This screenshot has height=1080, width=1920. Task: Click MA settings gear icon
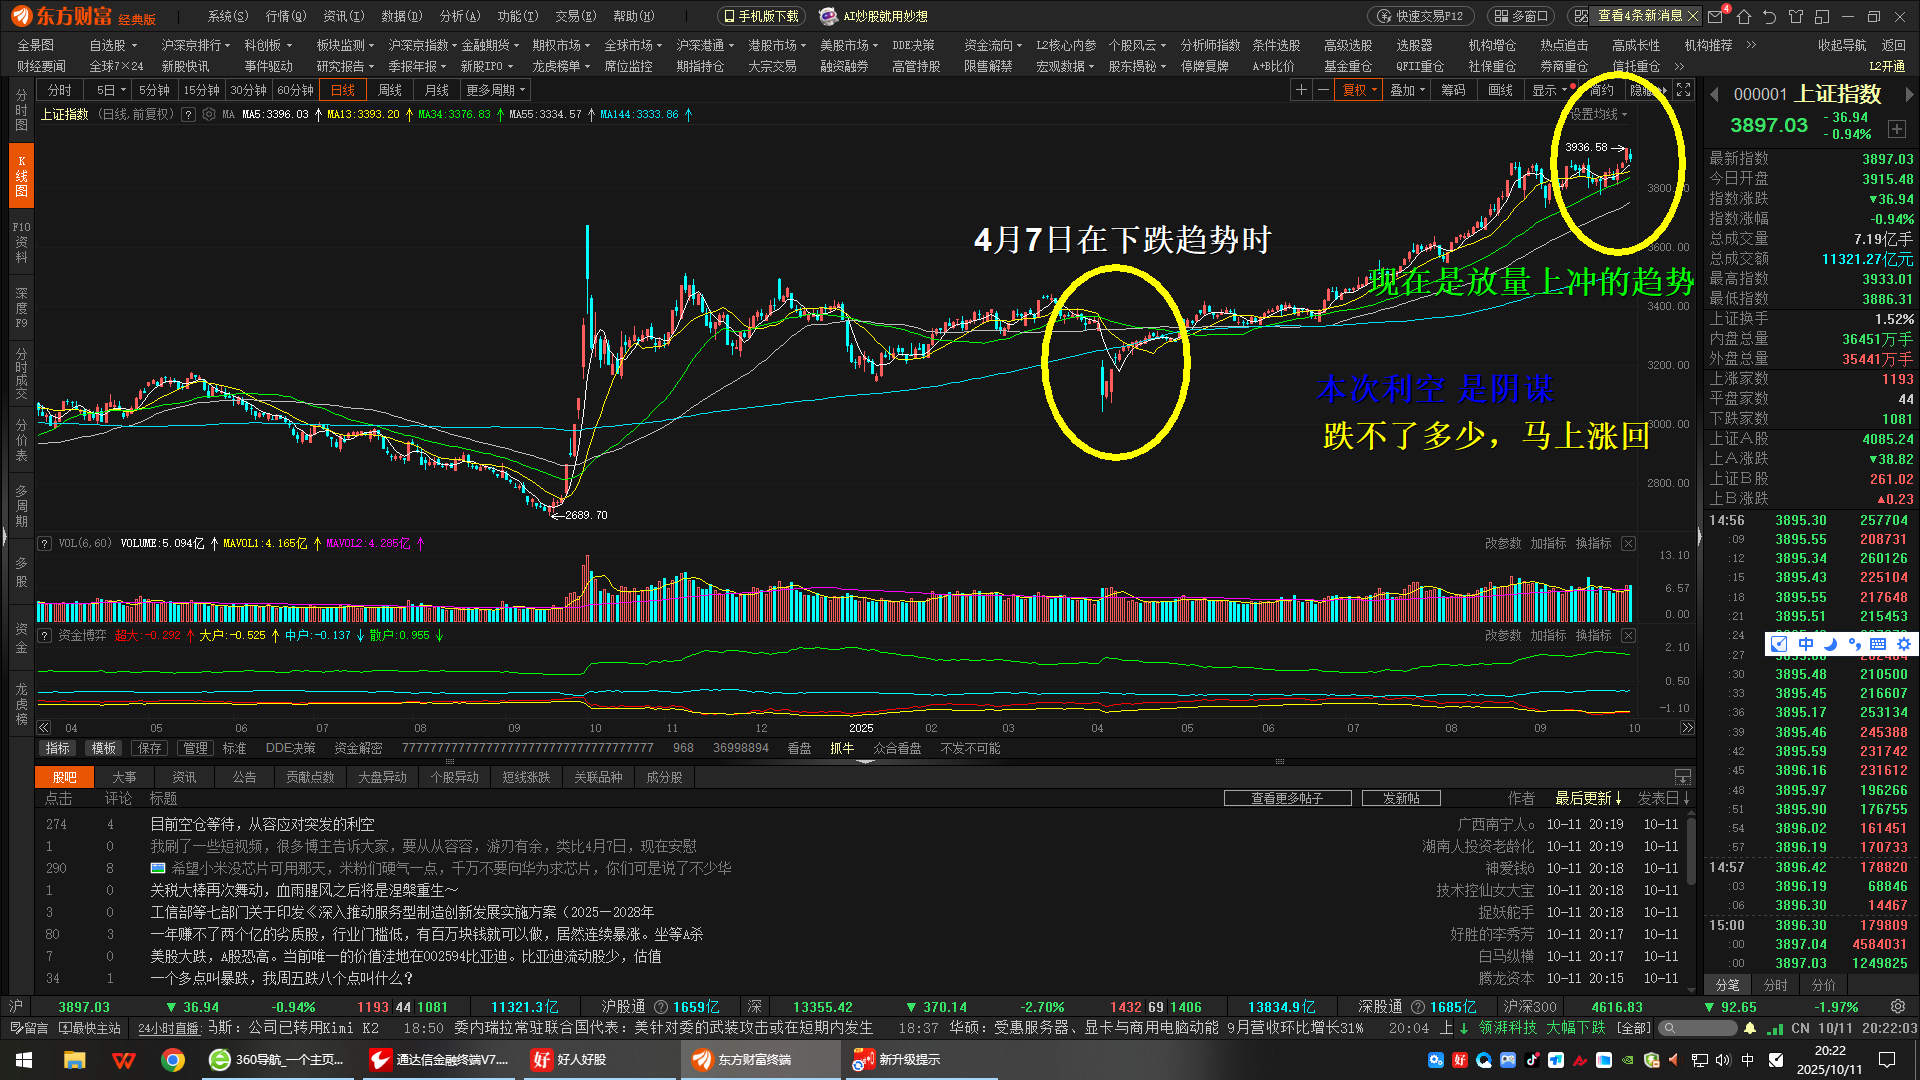[208, 115]
